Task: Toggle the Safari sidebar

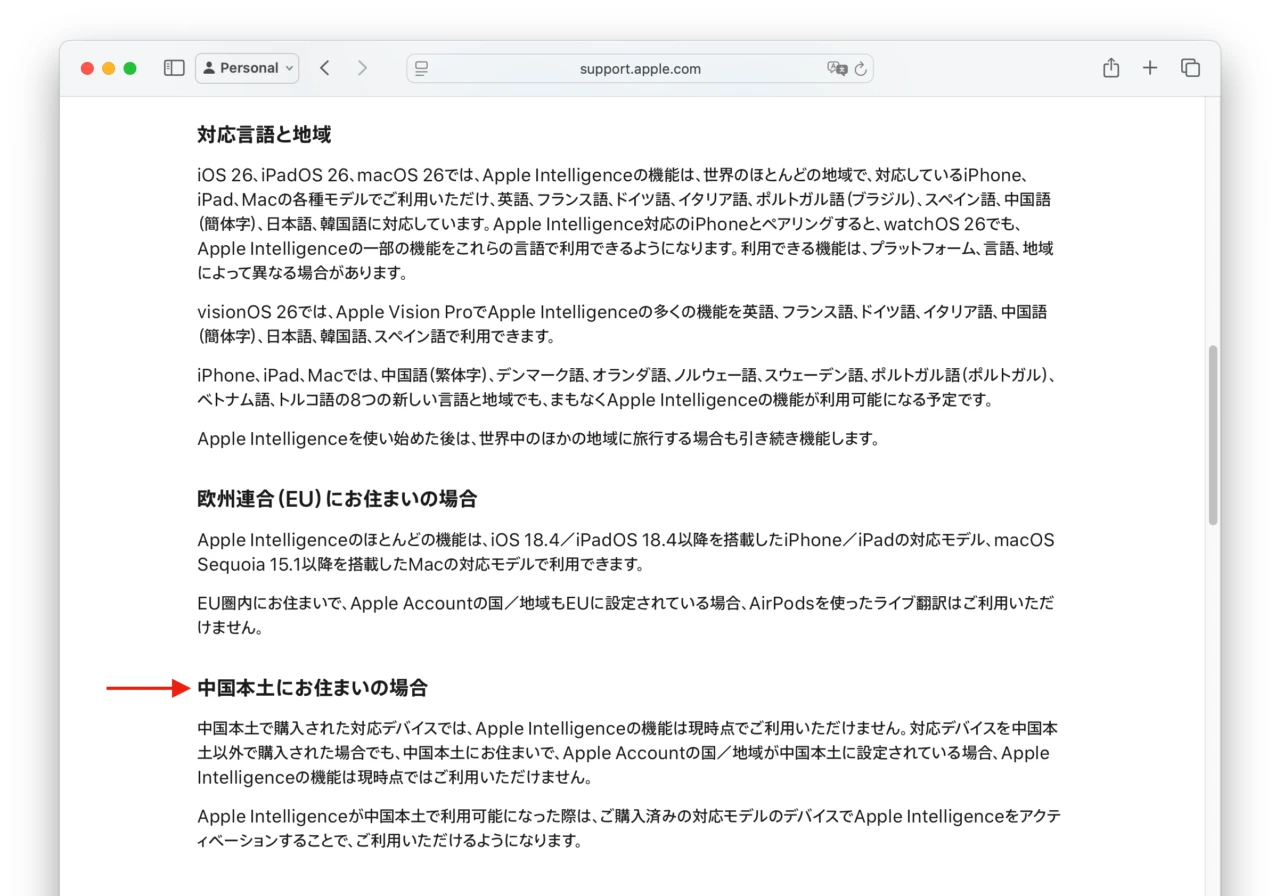Action: 173,67
